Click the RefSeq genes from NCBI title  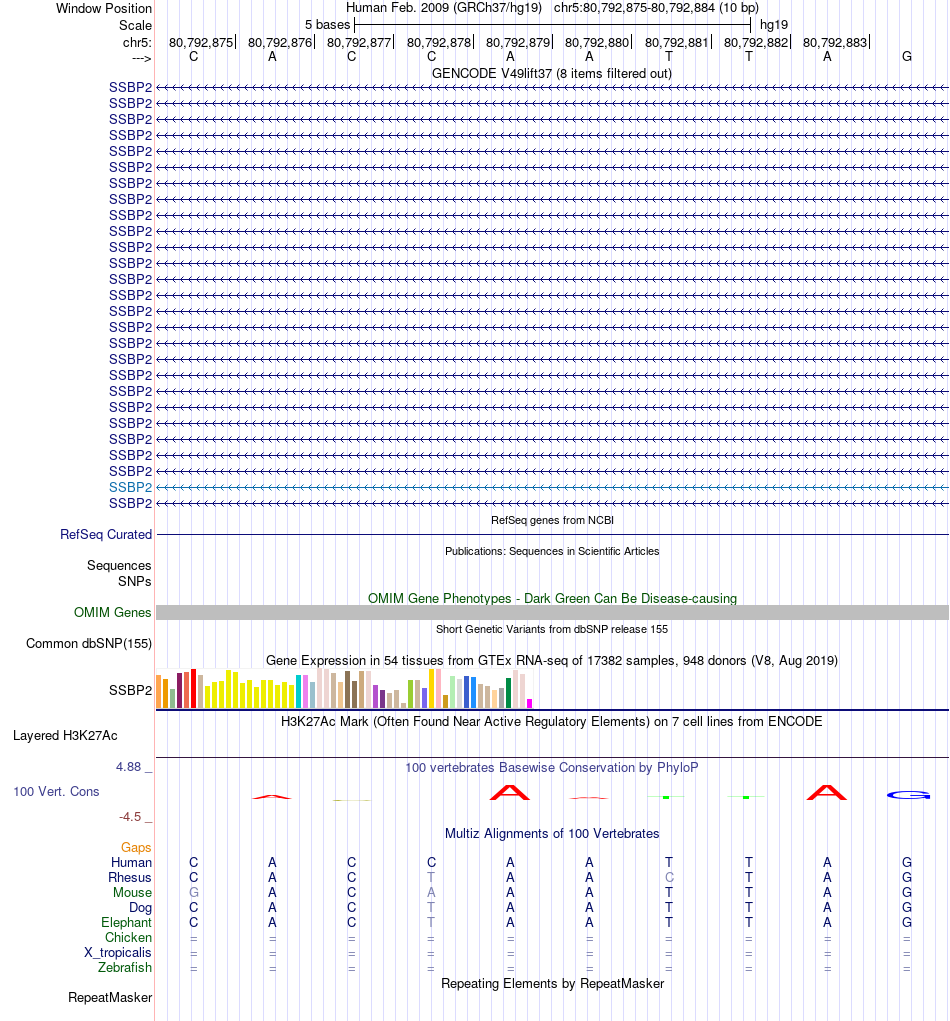(x=552, y=520)
